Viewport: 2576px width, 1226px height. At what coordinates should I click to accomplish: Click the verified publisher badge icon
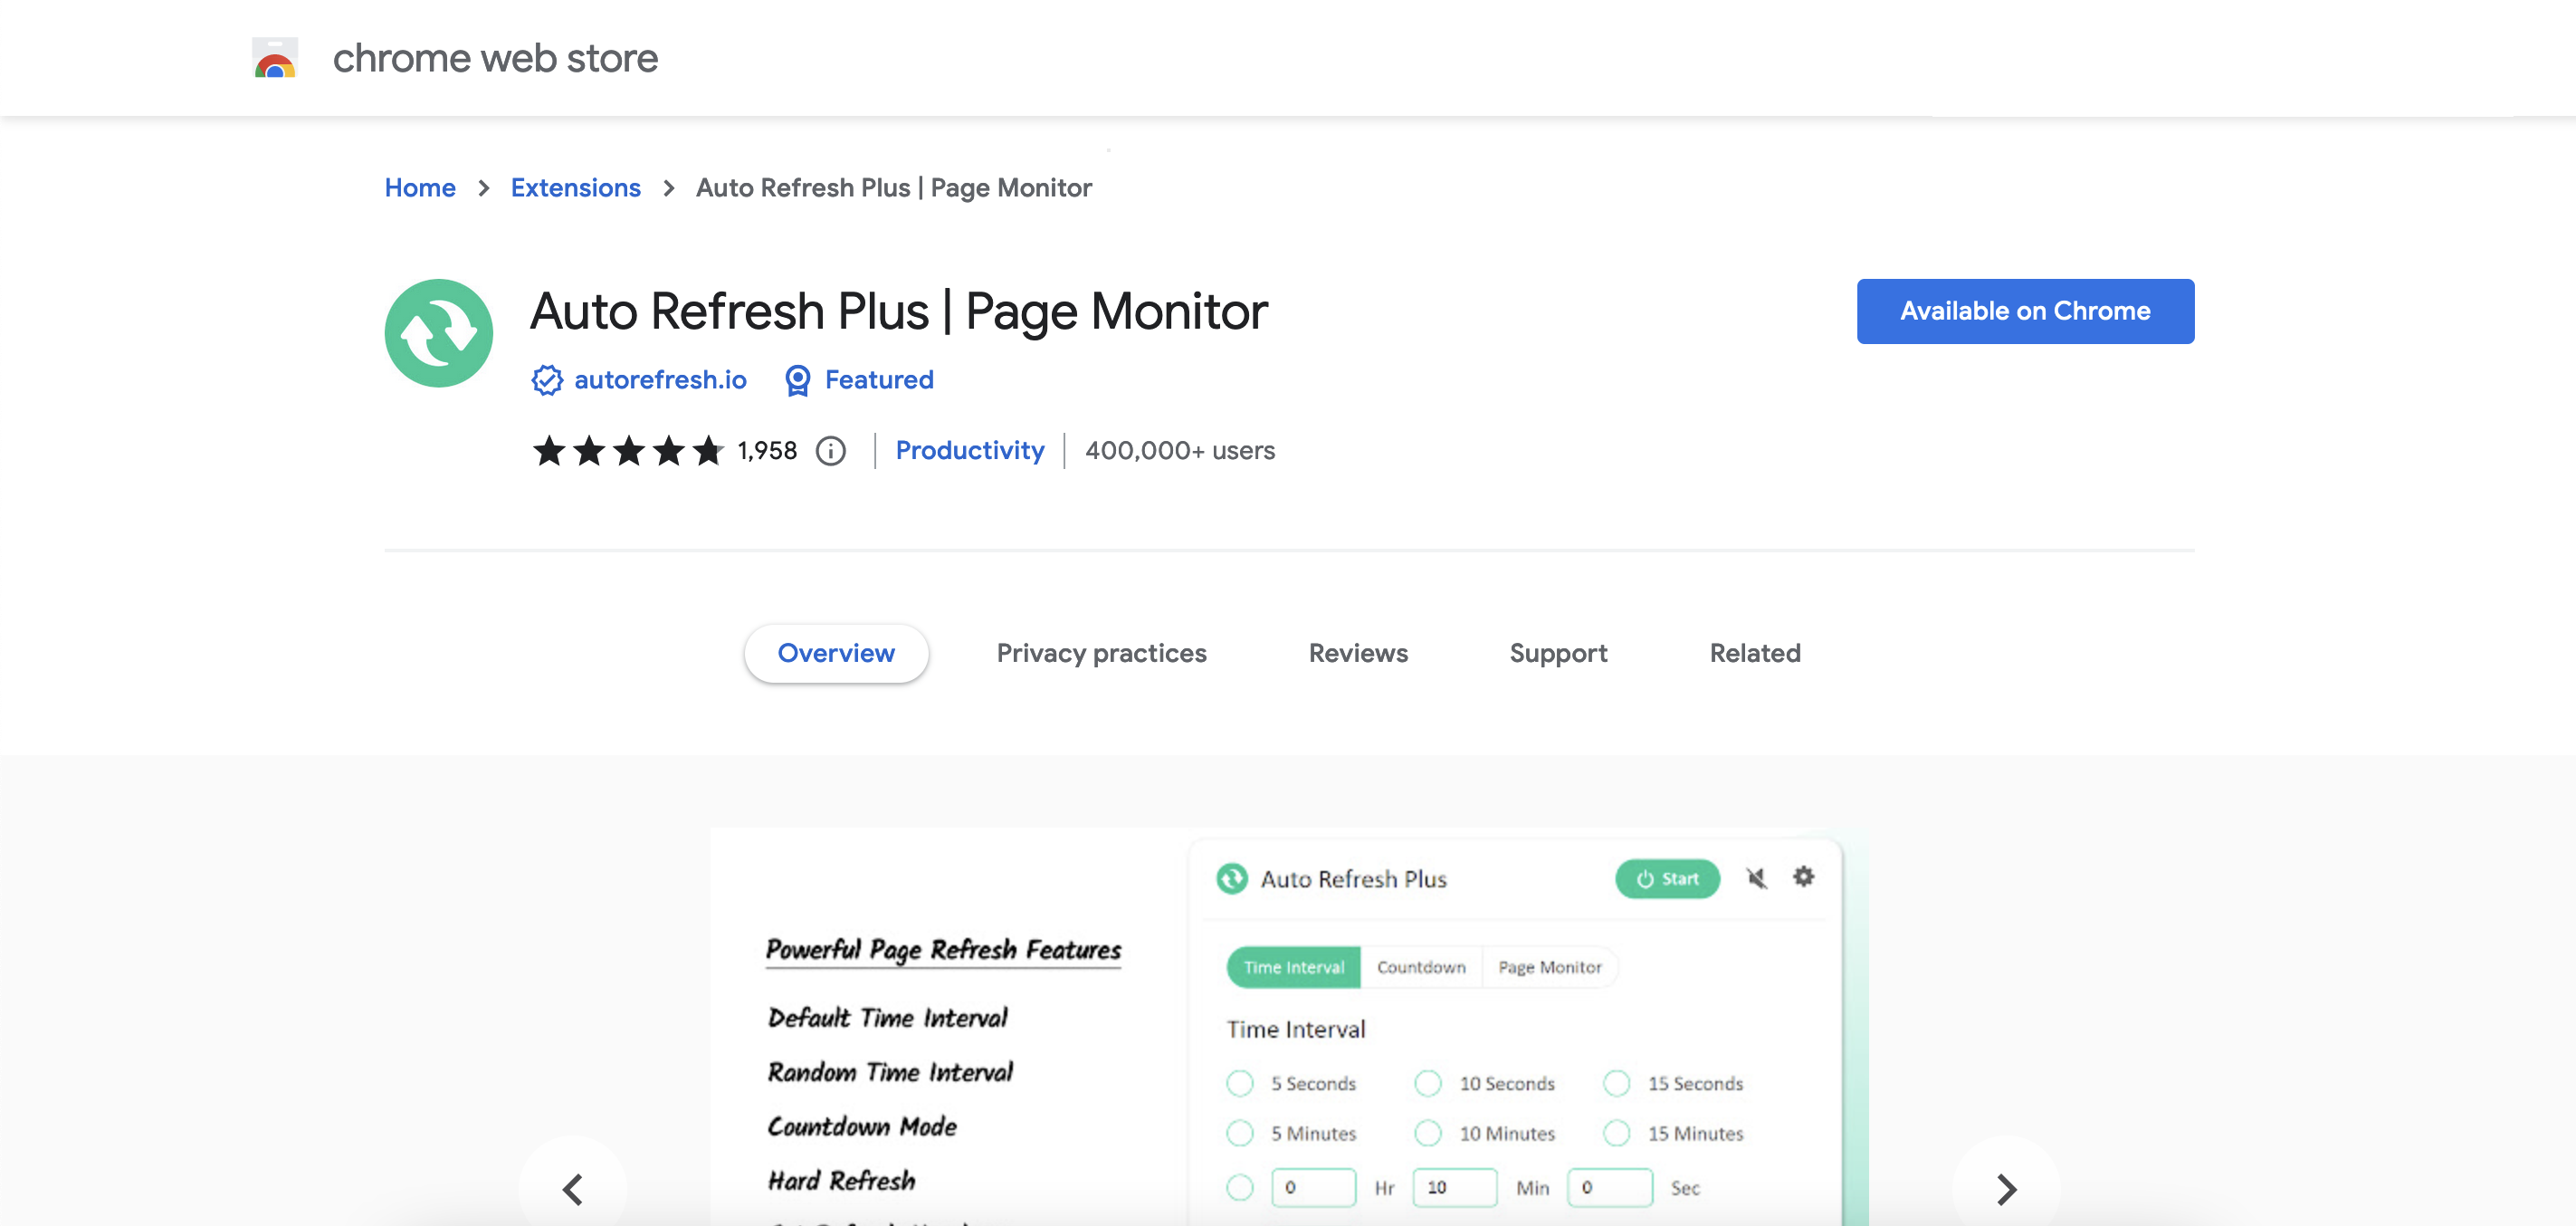547,380
